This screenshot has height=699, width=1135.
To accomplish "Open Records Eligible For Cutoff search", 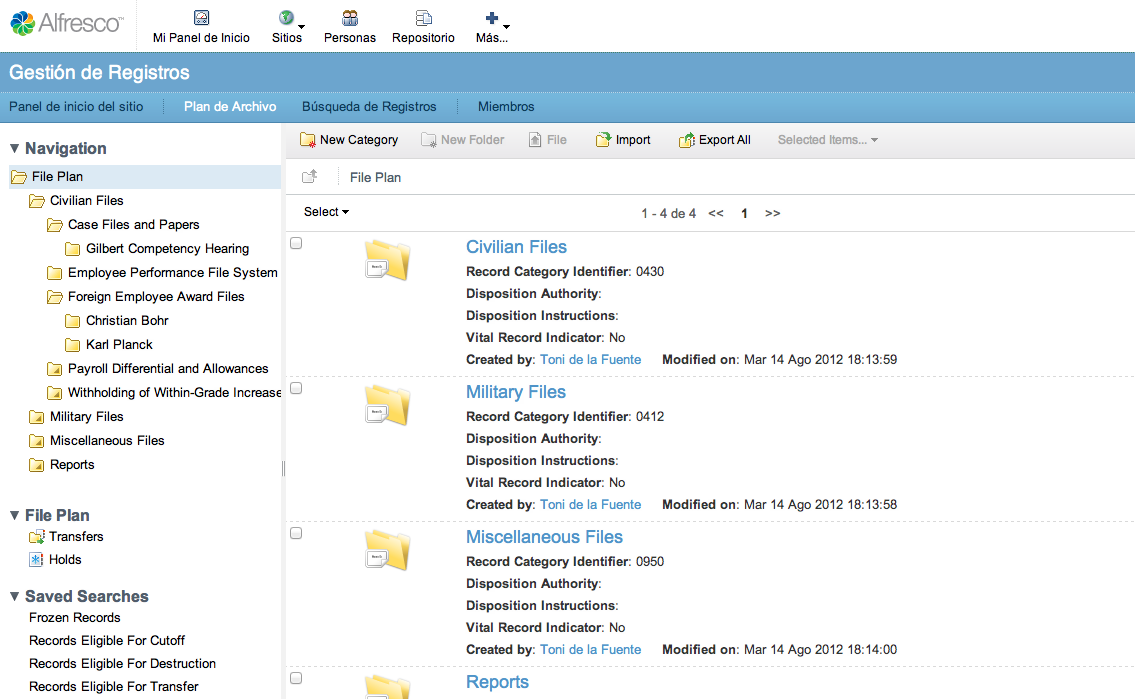I will 107,640.
